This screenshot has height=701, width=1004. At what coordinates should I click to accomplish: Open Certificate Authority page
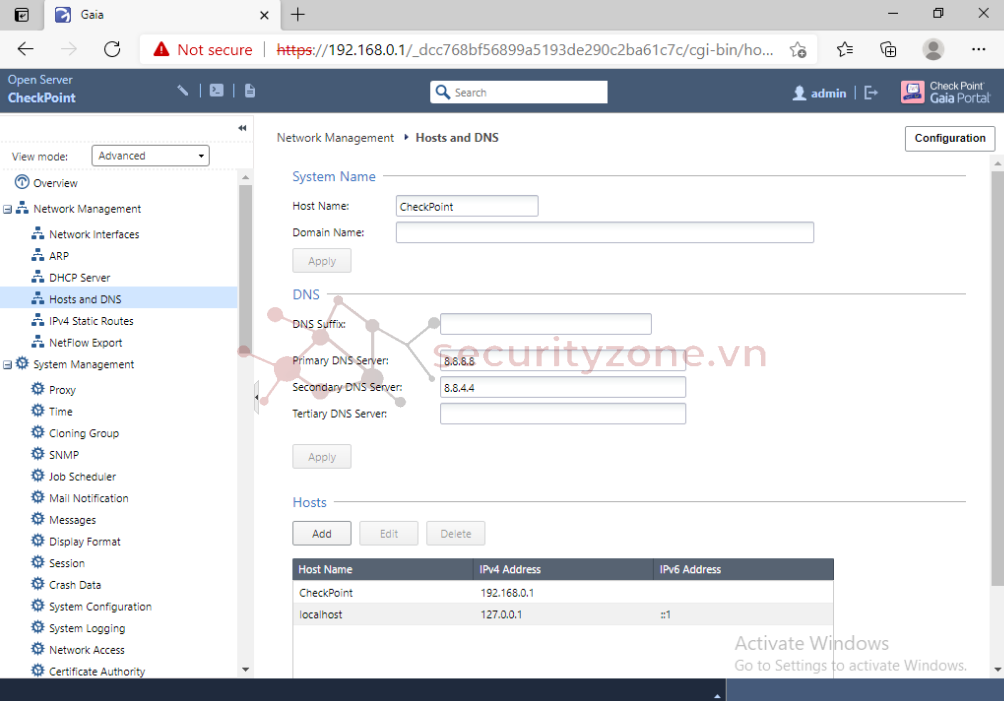pyautogui.click(x=97, y=671)
